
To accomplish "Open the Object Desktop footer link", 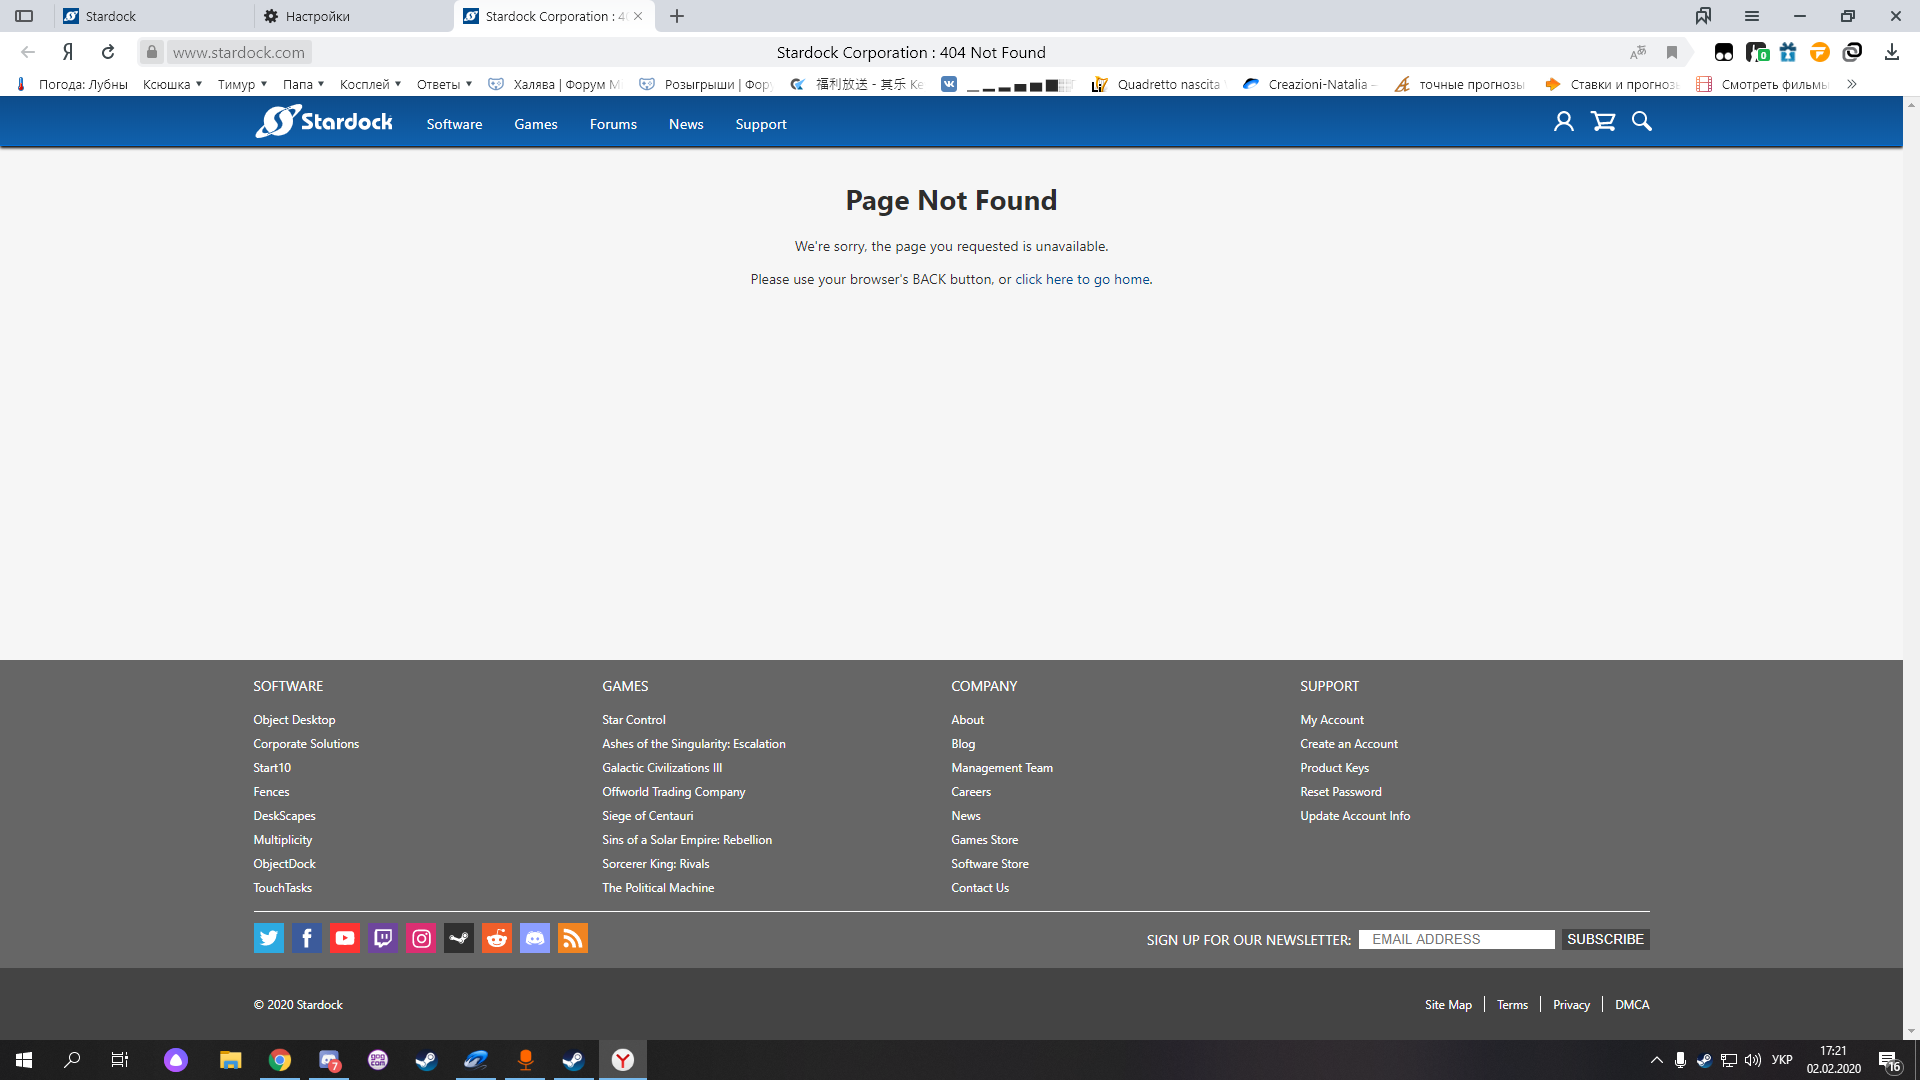I will point(294,720).
